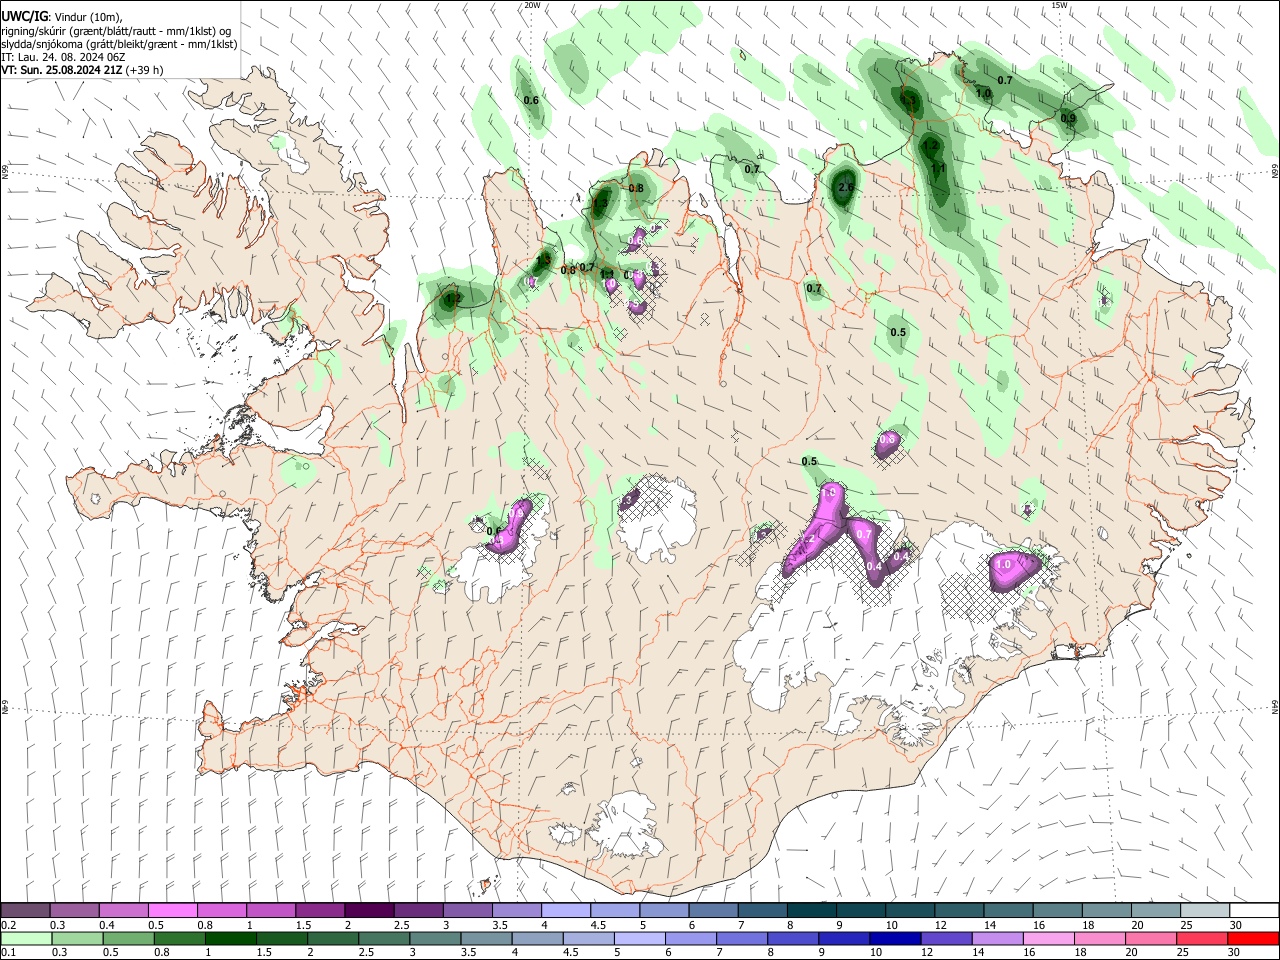Viewport: 1280px width, 960px height.
Task: Click the bright pink 0.5 snow-scale swatch
Action: pyautogui.click(x=172, y=911)
